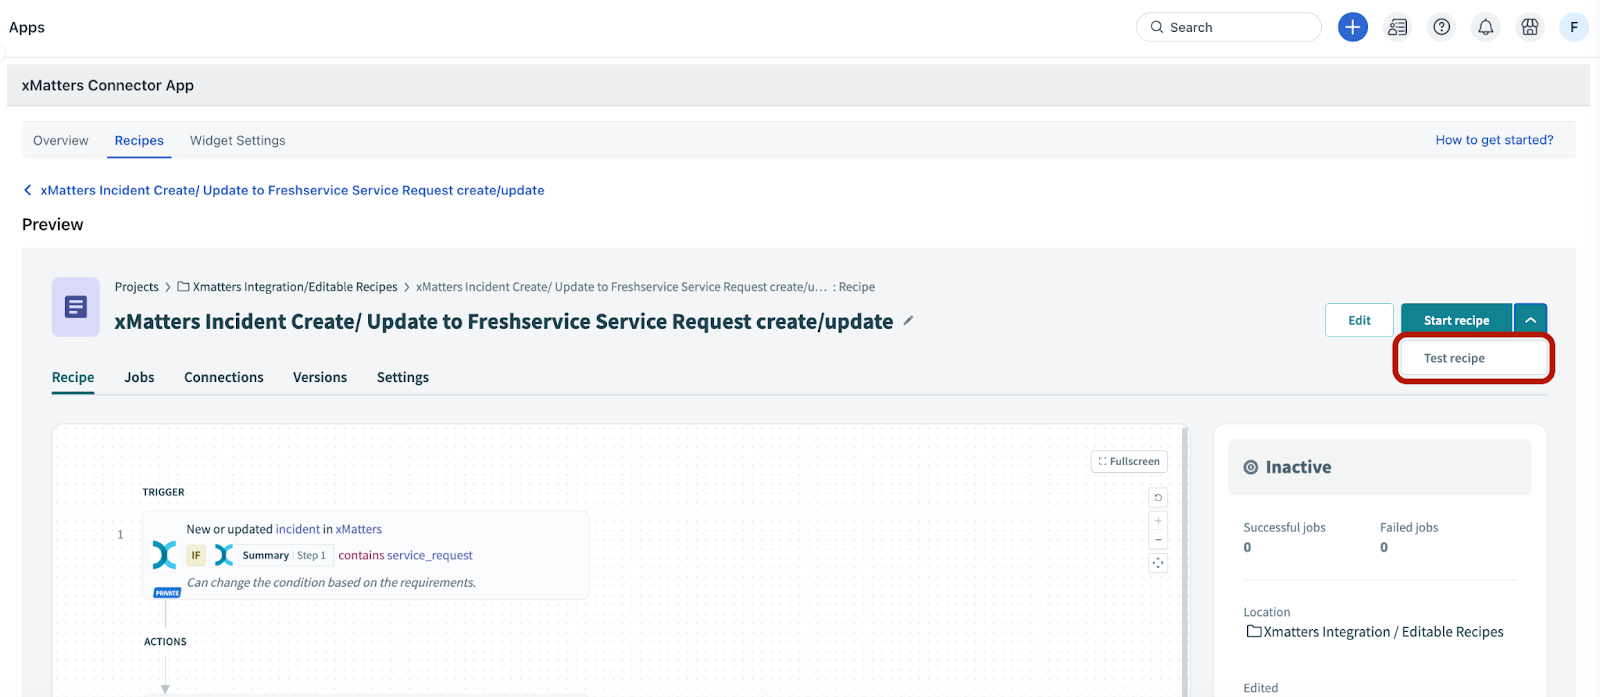Click the small xMatters icon before Summary
1600x697 pixels.
point(224,555)
